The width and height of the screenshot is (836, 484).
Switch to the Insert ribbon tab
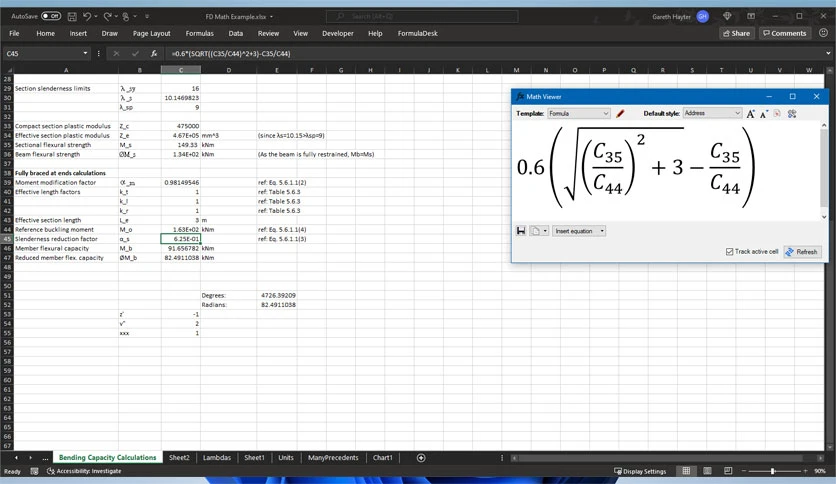pos(78,33)
